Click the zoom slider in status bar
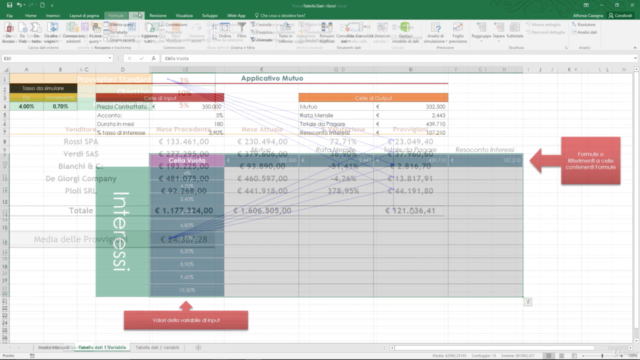This screenshot has width=640, height=360. coord(602,356)
